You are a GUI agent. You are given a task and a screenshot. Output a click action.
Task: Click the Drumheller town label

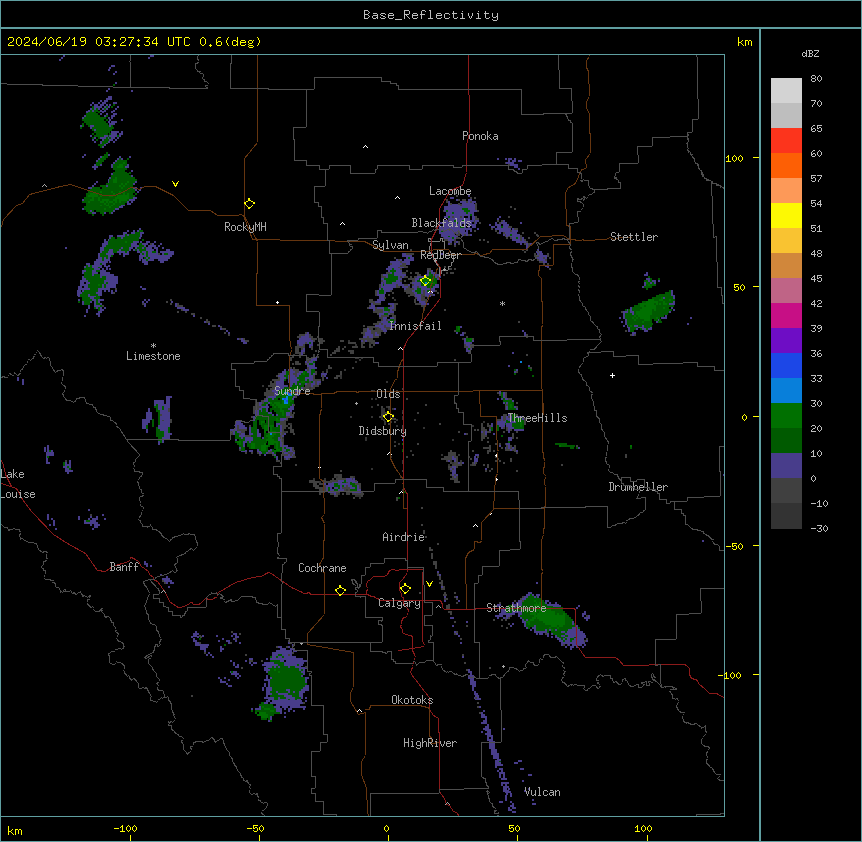(x=638, y=487)
